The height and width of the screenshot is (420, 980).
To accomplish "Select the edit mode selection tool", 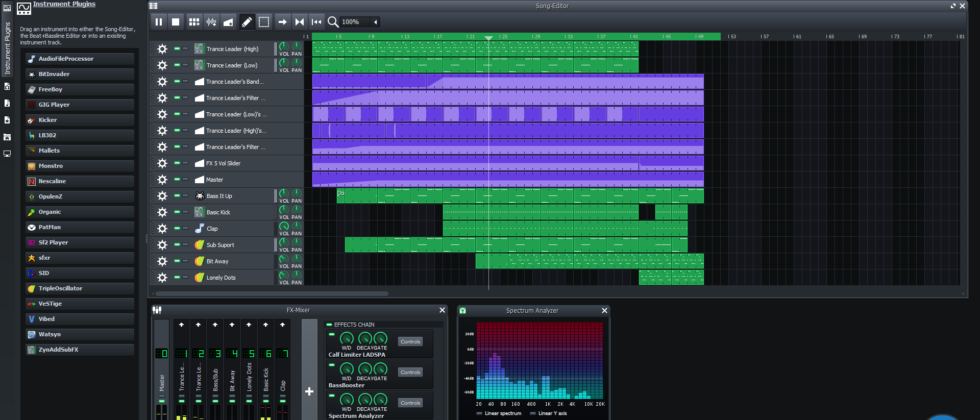I will [x=264, y=21].
